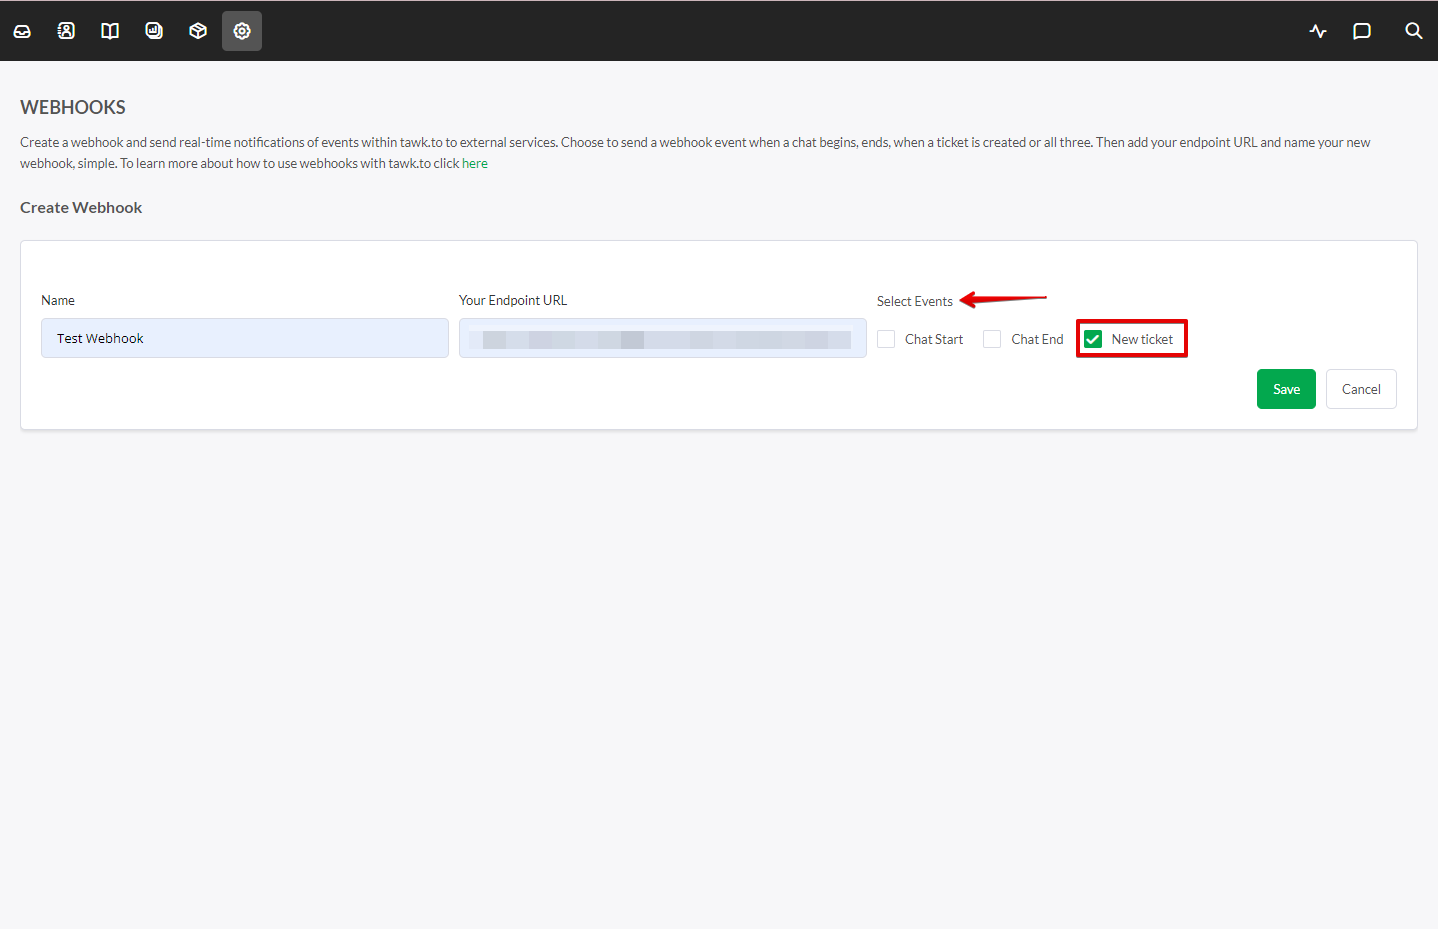Open the Inbox from top navigation

click(x=22, y=31)
